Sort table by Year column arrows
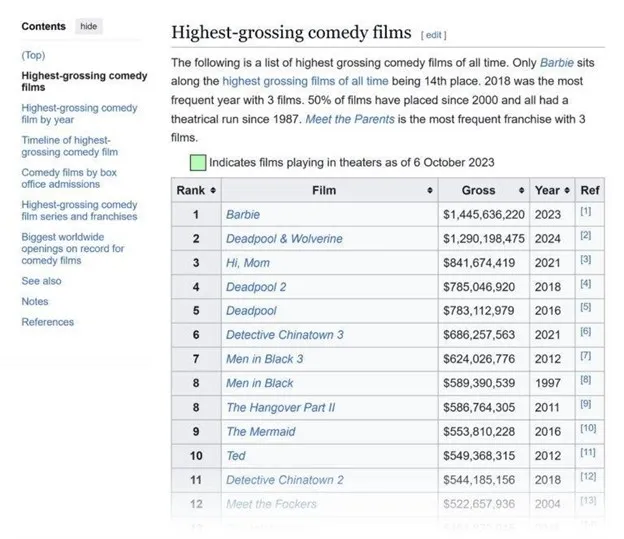 click(567, 190)
